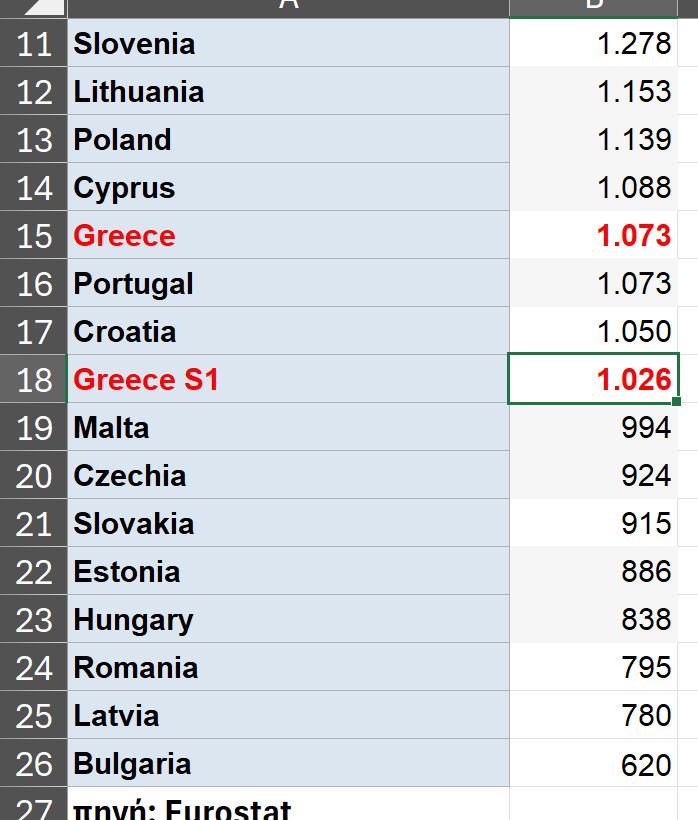The width and height of the screenshot is (698, 820).
Task: Click the Eurostat source cell
Action: coord(288,806)
